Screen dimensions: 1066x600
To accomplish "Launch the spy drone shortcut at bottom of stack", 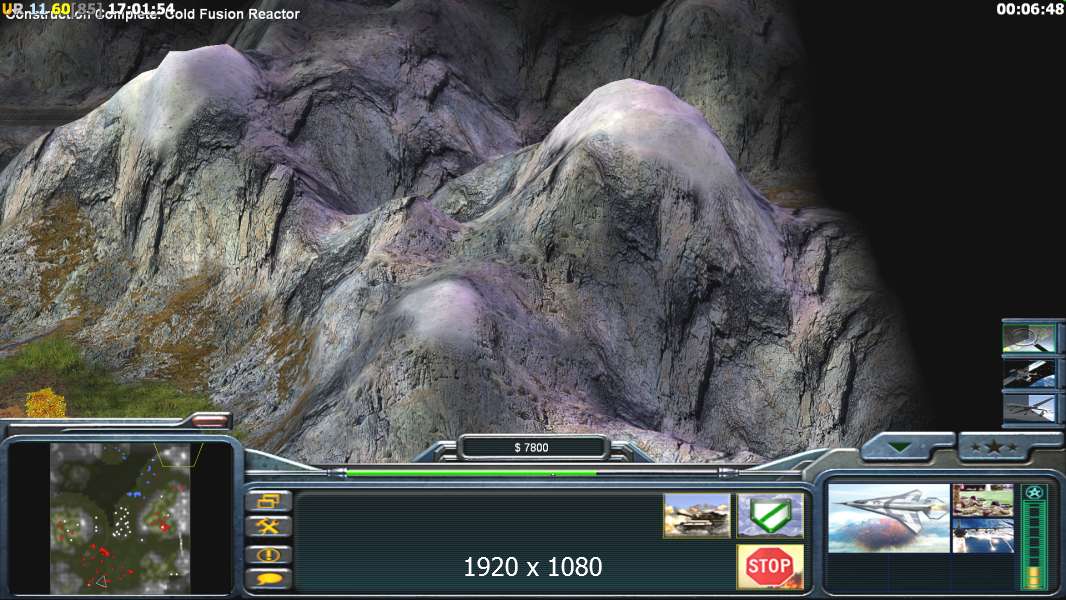I will coord(1029,408).
